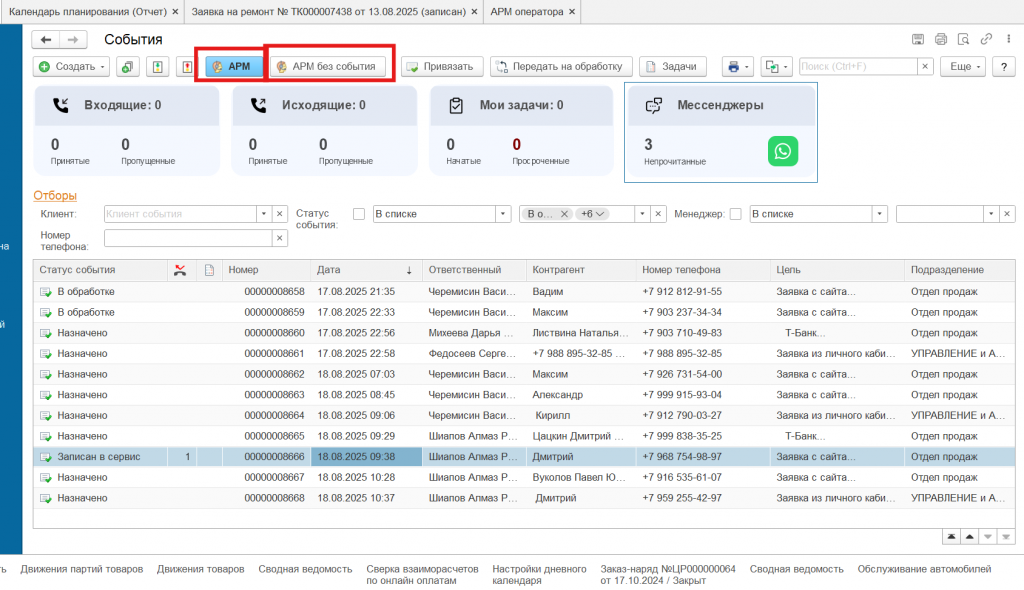Click the print preview magnifier icon

(962, 39)
